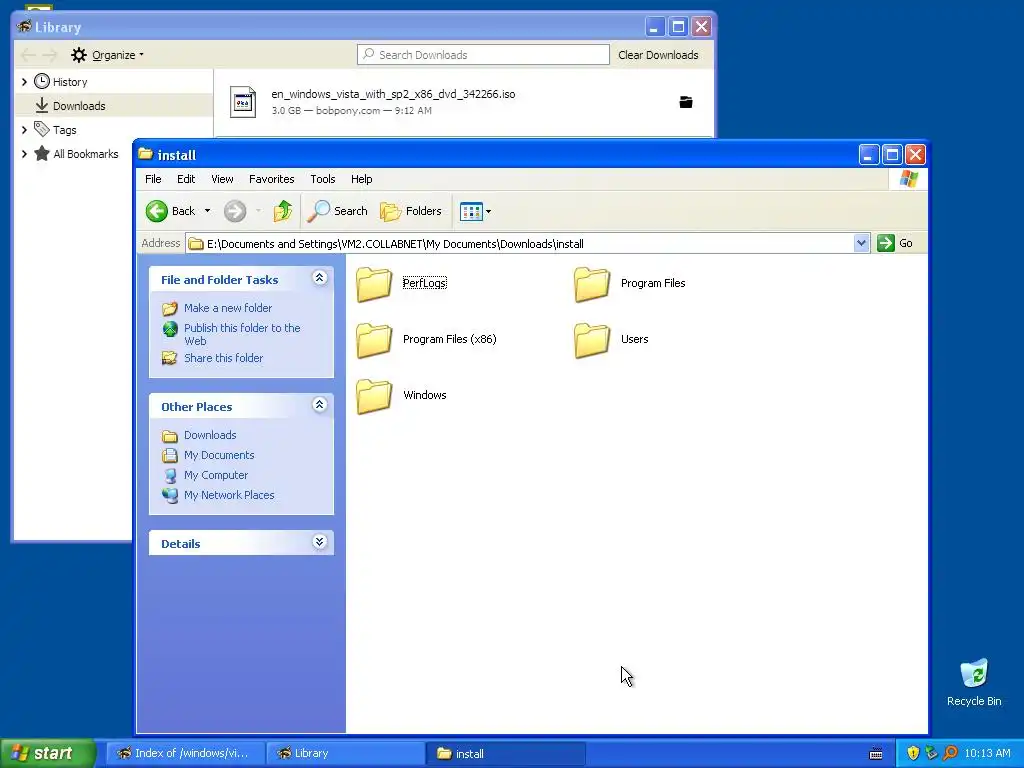The height and width of the screenshot is (768, 1024).
Task: Select Tags in Library sidebar
Action: click(x=65, y=130)
